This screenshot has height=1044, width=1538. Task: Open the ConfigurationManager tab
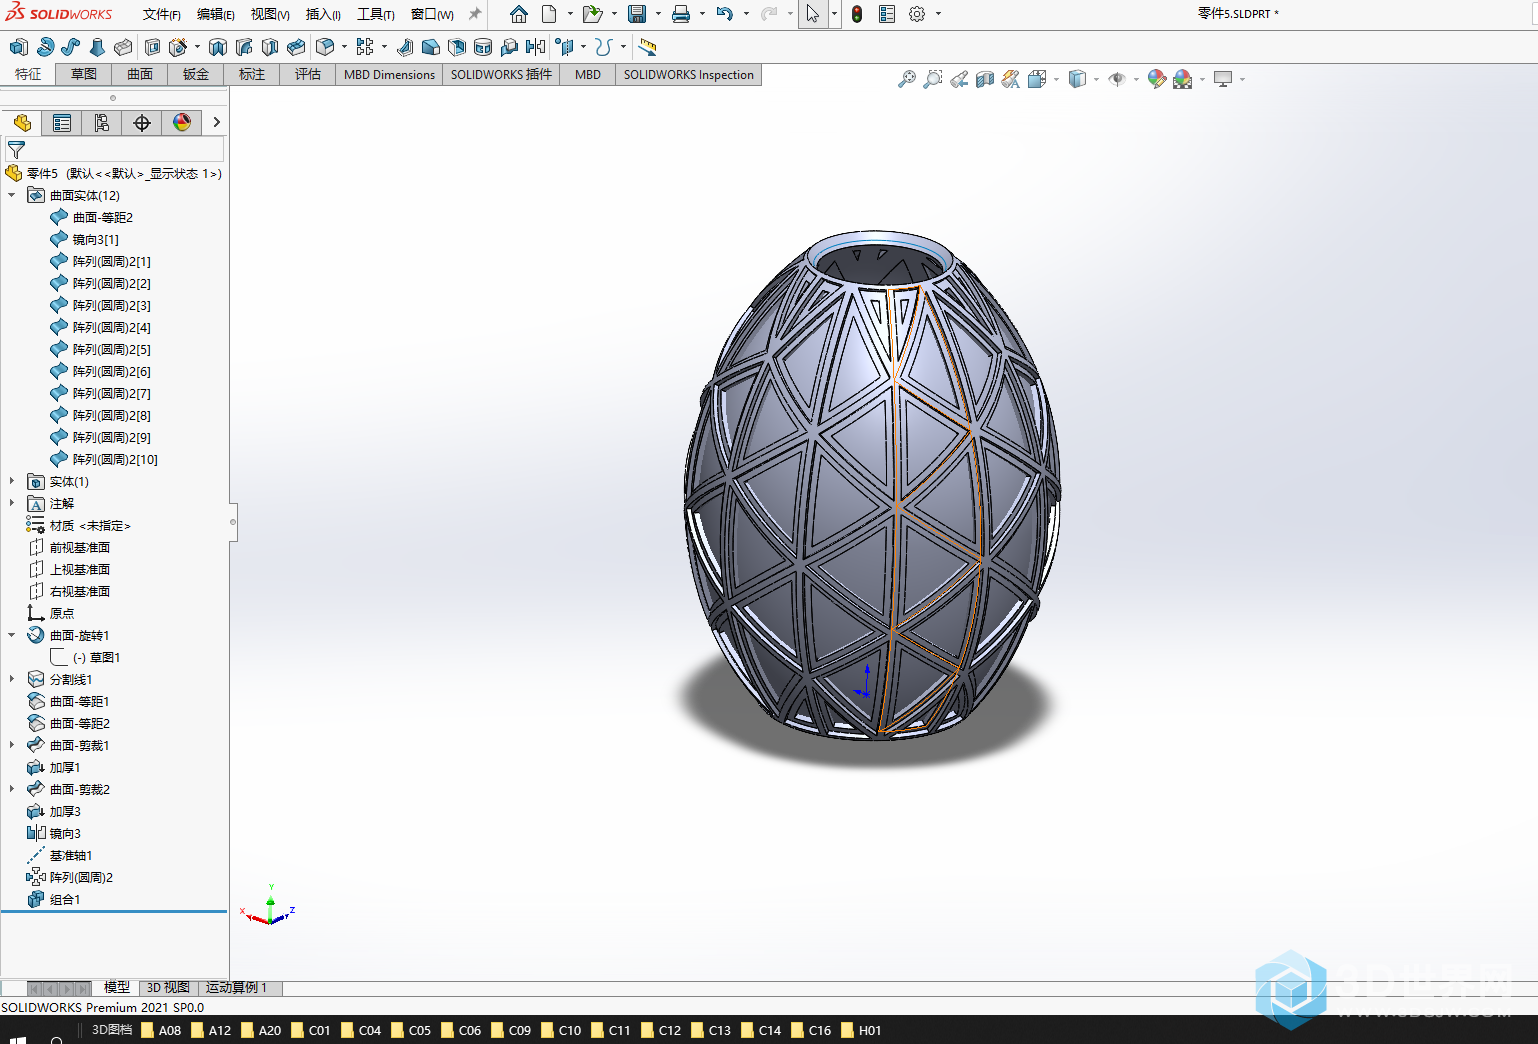[x=102, y=123]
